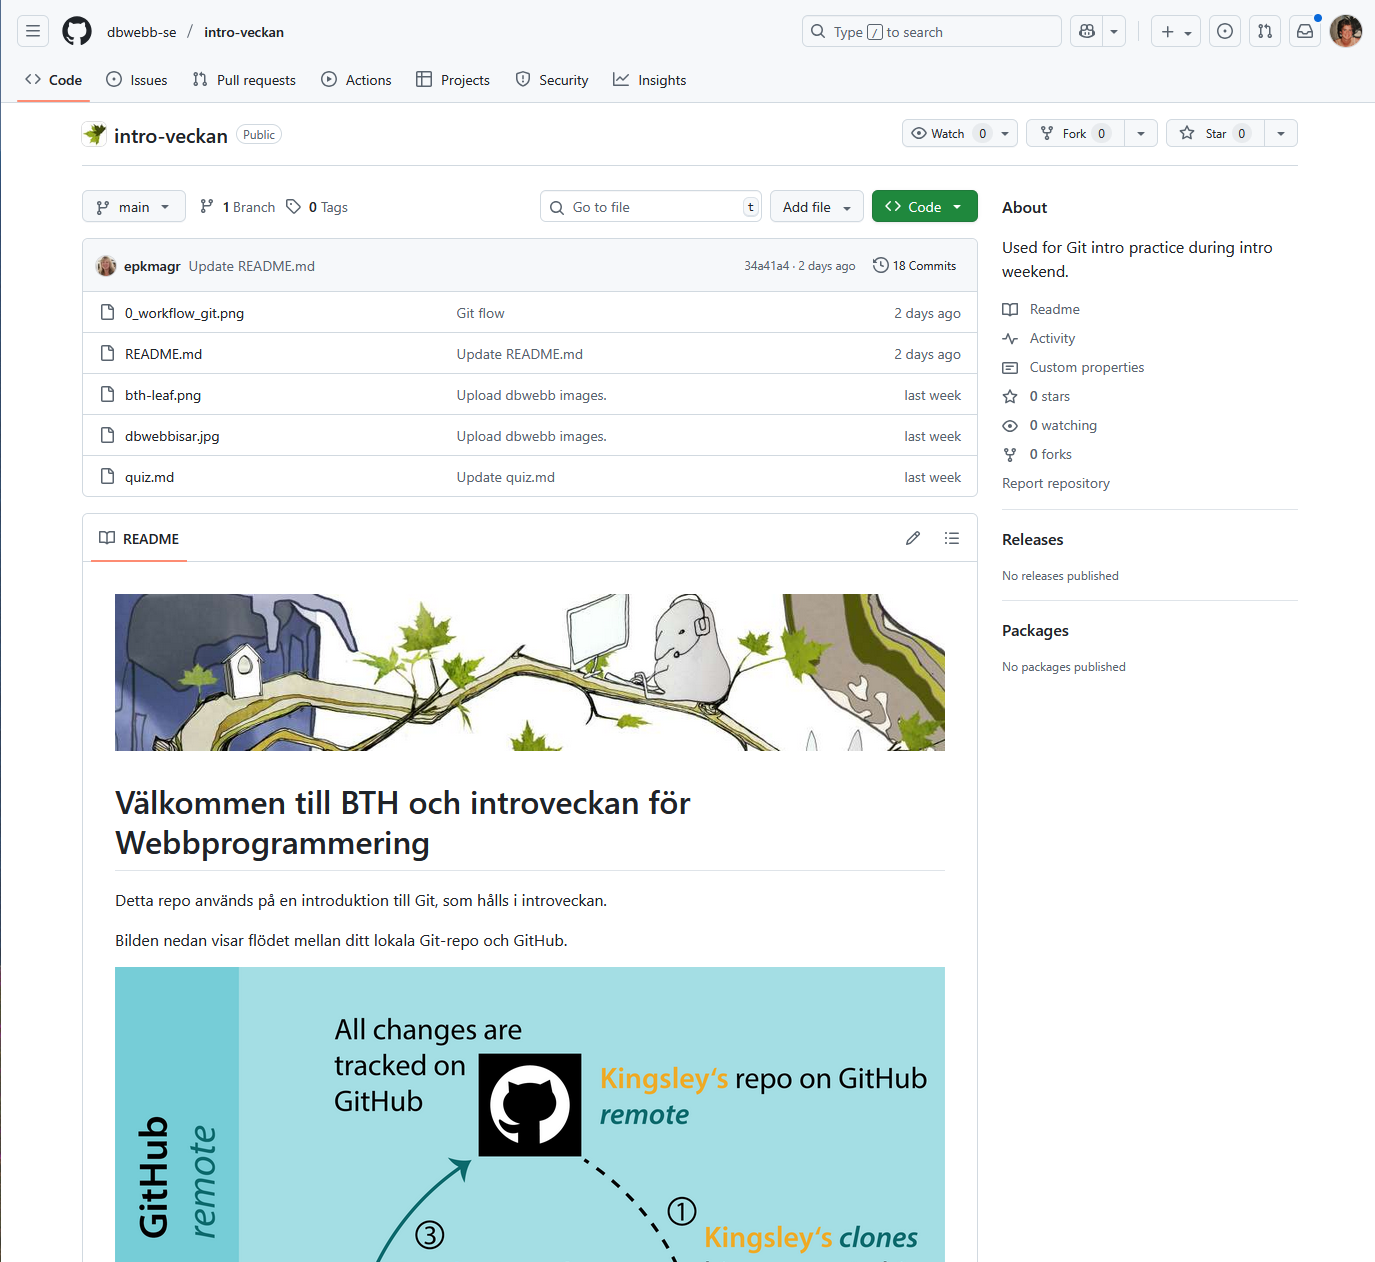
Task: Open file 0_workflow_git.png
Action: coord(185,313)
